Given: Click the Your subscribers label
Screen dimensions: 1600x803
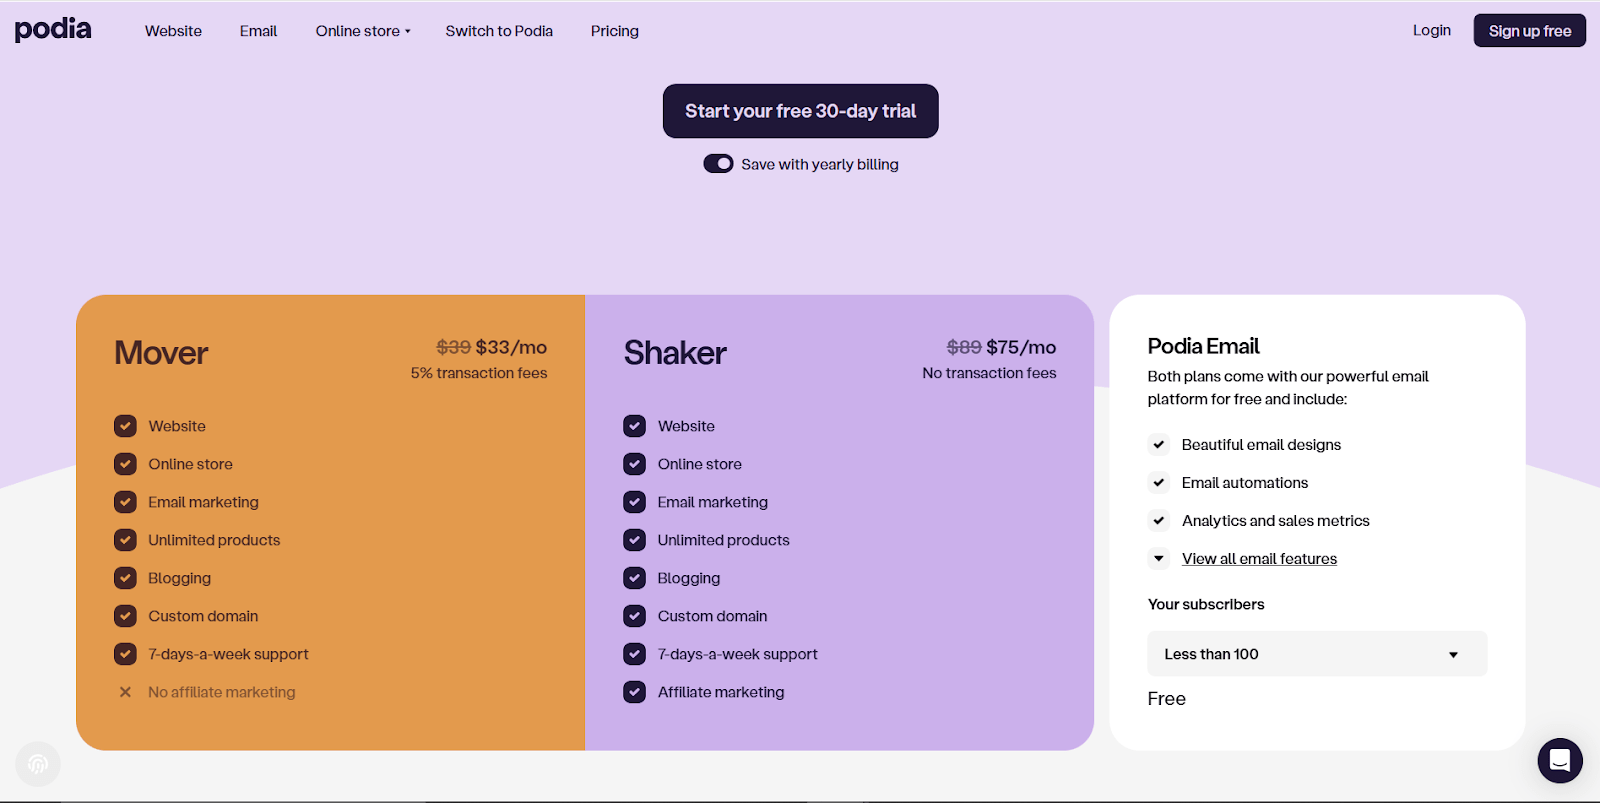Looking at the screenshot, I should pyautogui.click(x=1206, y=604).
